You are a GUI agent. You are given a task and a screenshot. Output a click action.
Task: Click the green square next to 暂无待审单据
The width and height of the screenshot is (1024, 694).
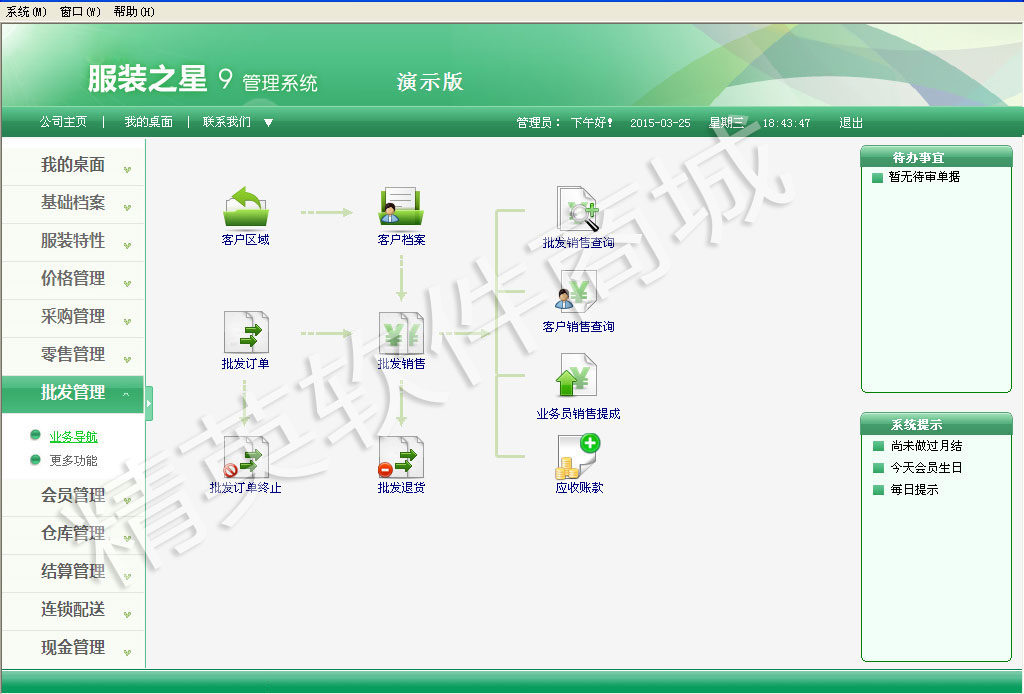coord(878,178)
